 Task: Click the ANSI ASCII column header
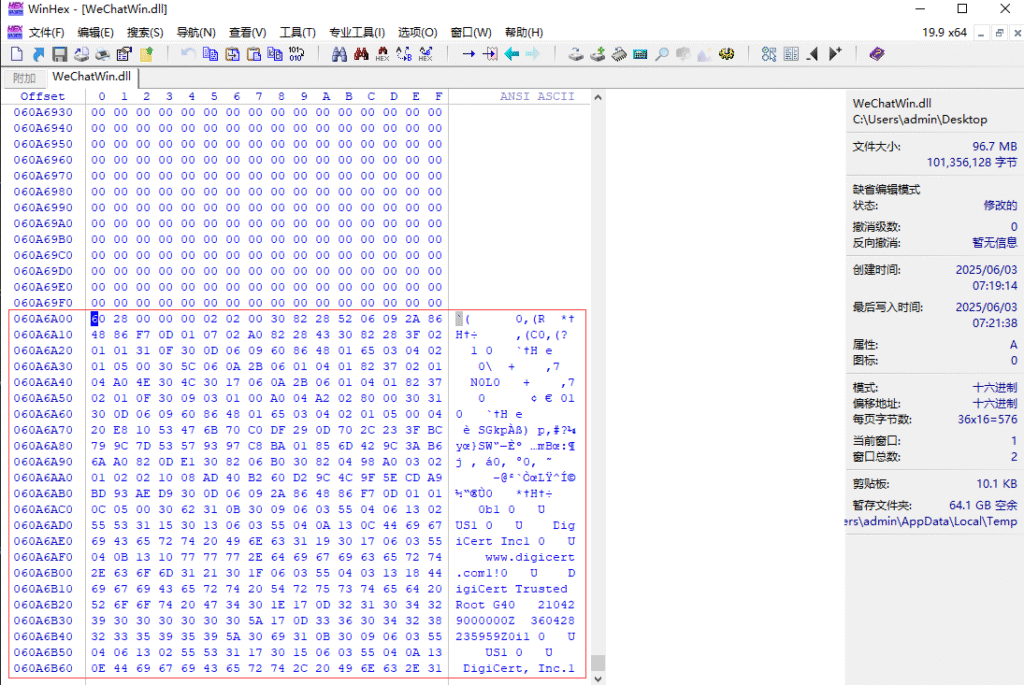[537, 96]
